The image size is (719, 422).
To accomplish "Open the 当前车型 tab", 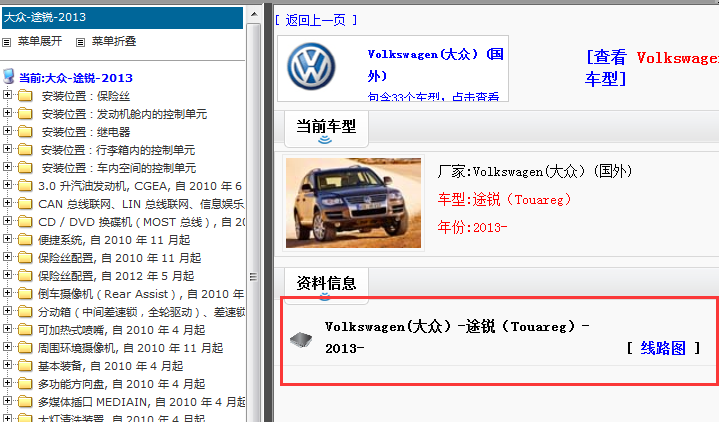I will [x=326, y=128].
